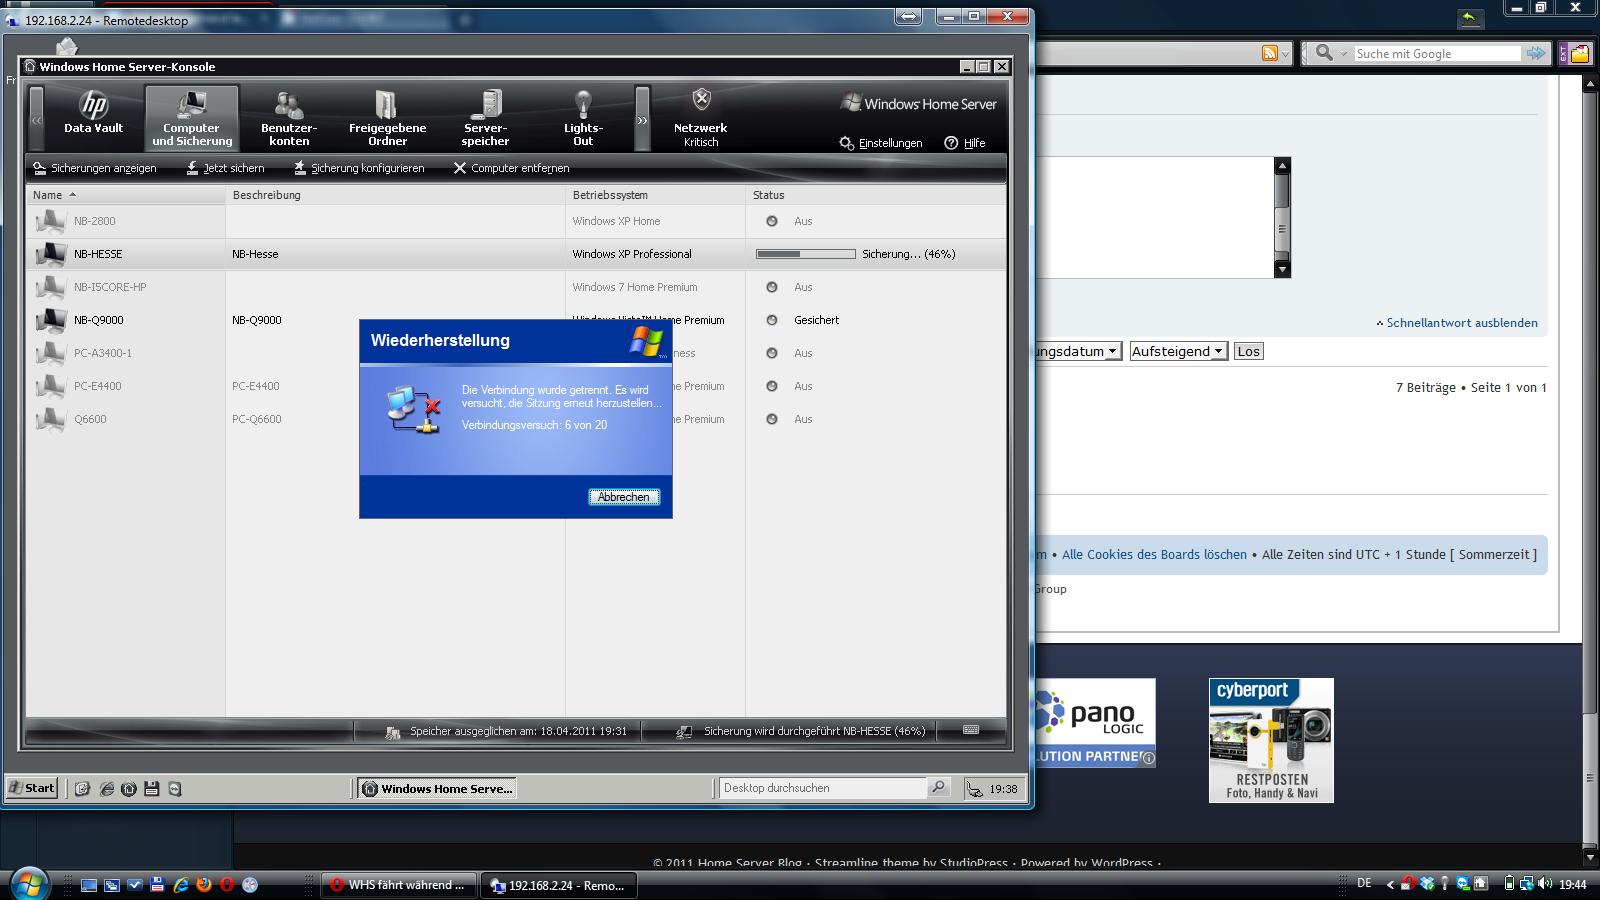
Task: Click the Beschreibung column header
Action: tap(395, 195)
